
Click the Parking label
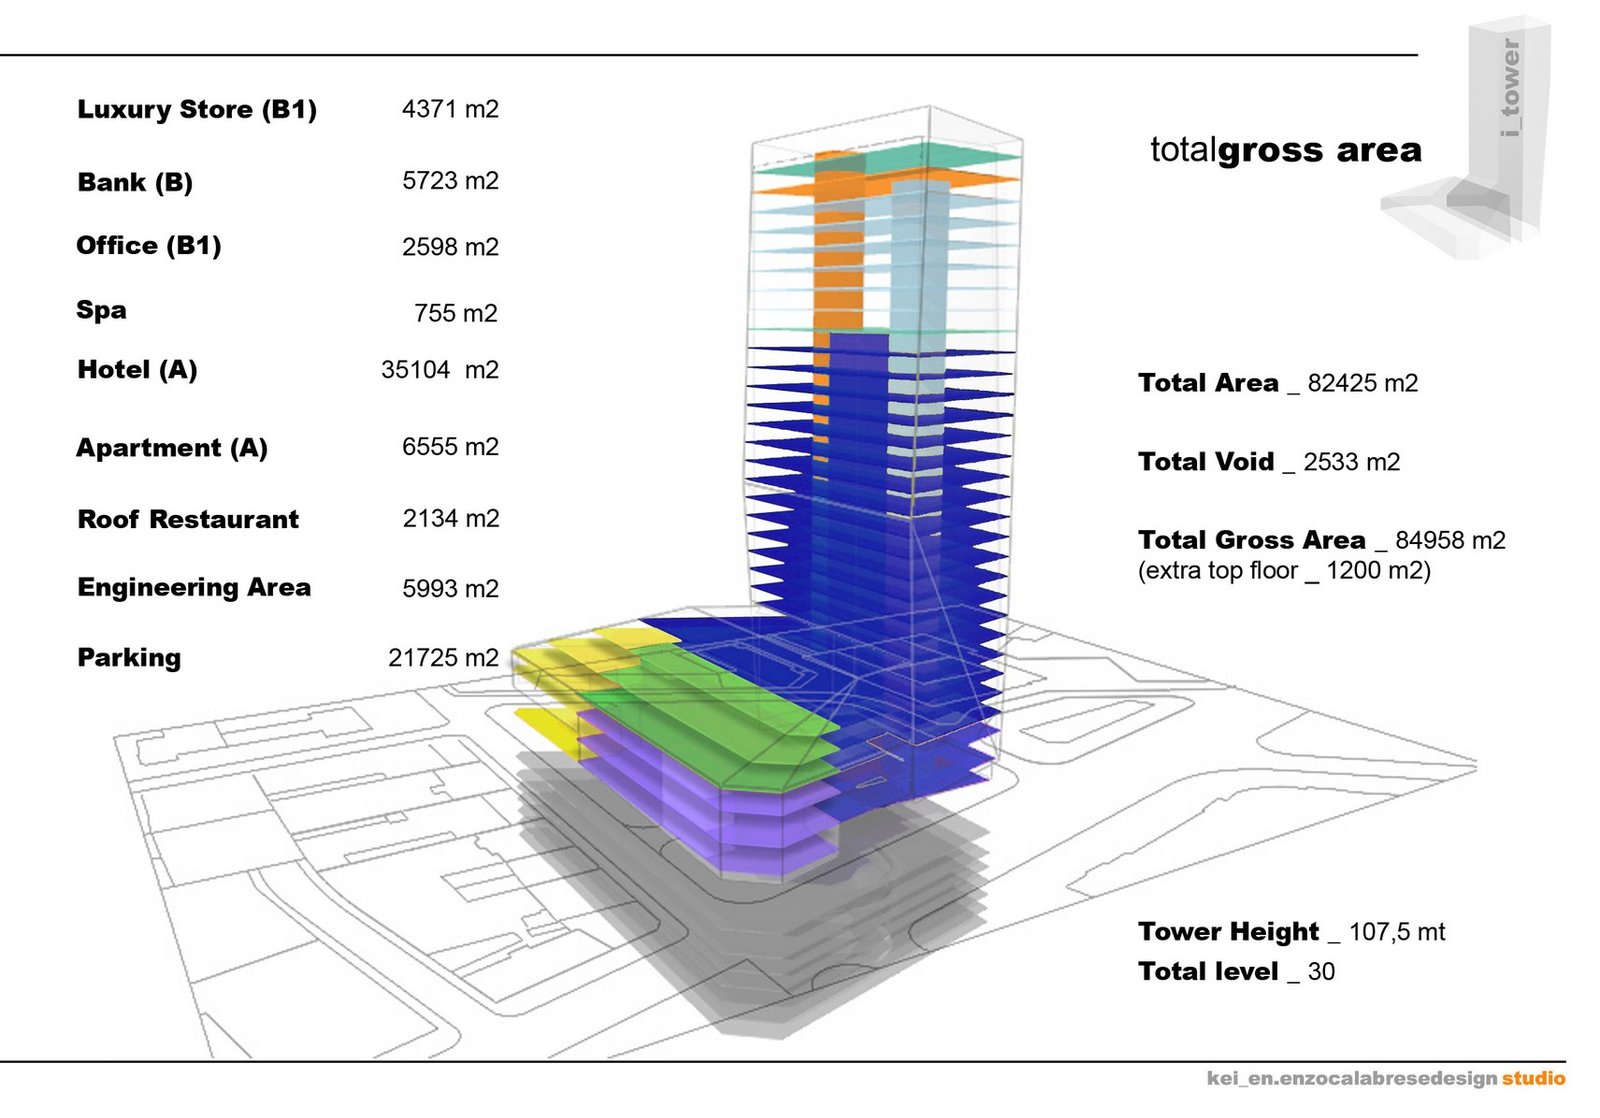point(129,657)
